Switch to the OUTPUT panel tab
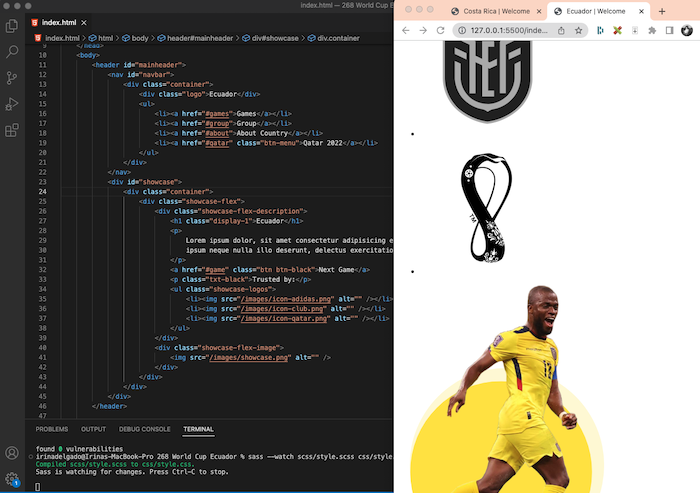The width and height of the screenshot is (700, 493). pos(93,429)
